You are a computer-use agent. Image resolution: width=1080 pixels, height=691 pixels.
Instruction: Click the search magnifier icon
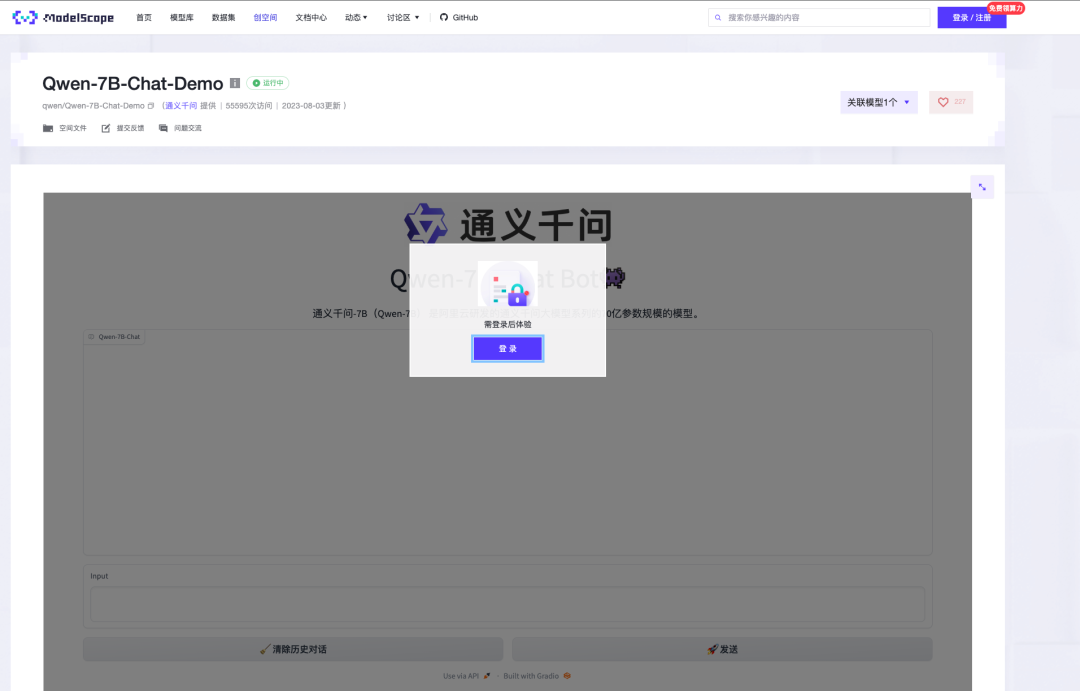coord(717,17)
